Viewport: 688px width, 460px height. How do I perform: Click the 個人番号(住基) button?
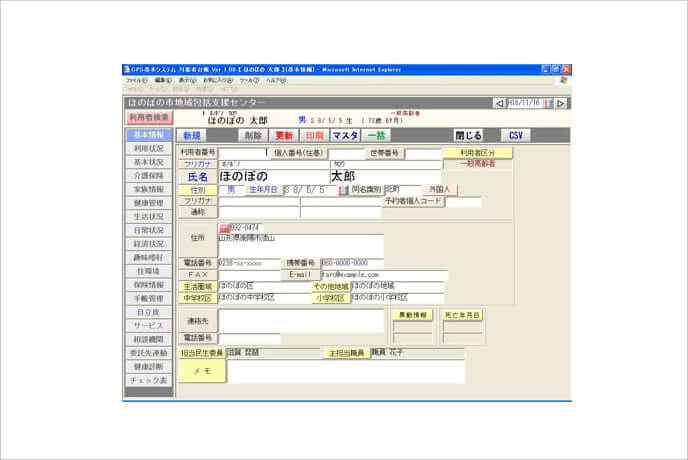click(x=299, y=153)
